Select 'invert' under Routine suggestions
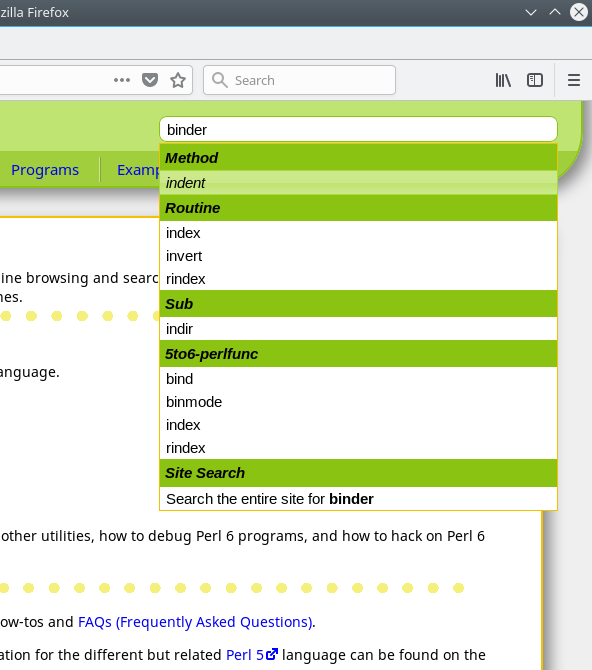The image size is (592, 670). coord(358,256)
